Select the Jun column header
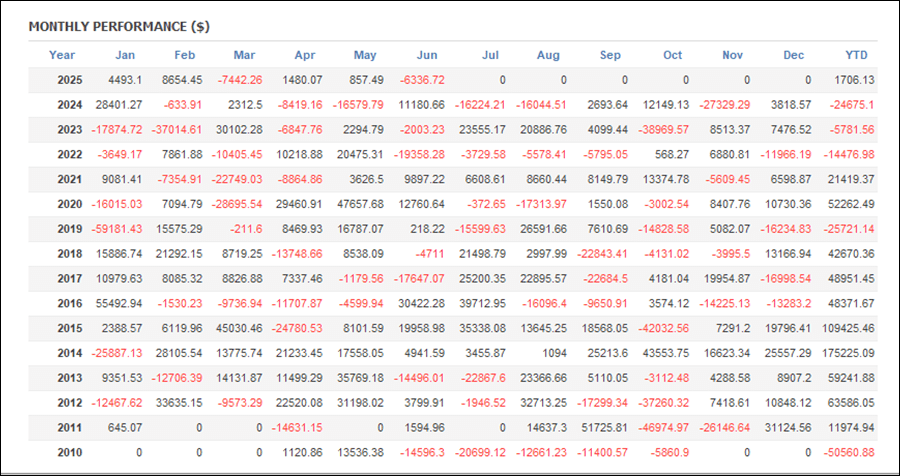This screenshot has width=900, height=476. pyautogui.click(x=426, y=55)
